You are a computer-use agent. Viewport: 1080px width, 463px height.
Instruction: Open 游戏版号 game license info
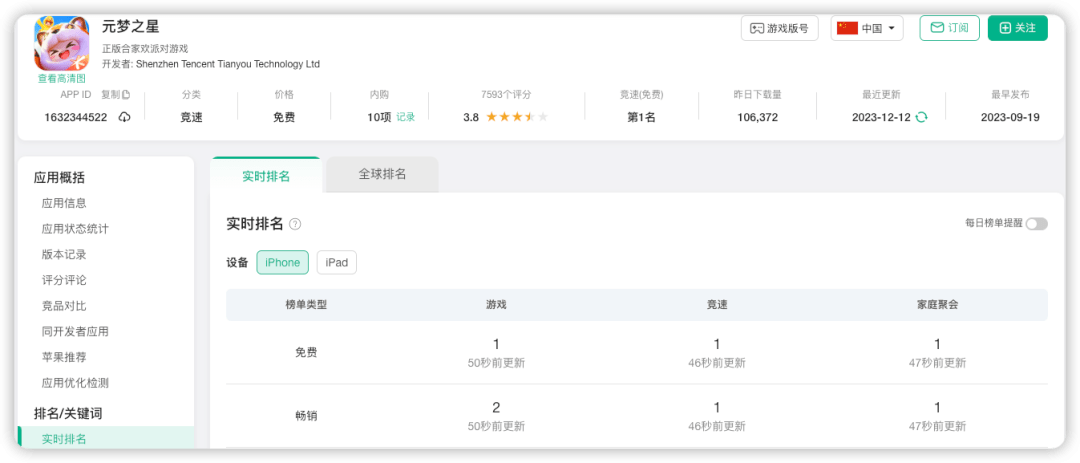[x=780, y=28]
